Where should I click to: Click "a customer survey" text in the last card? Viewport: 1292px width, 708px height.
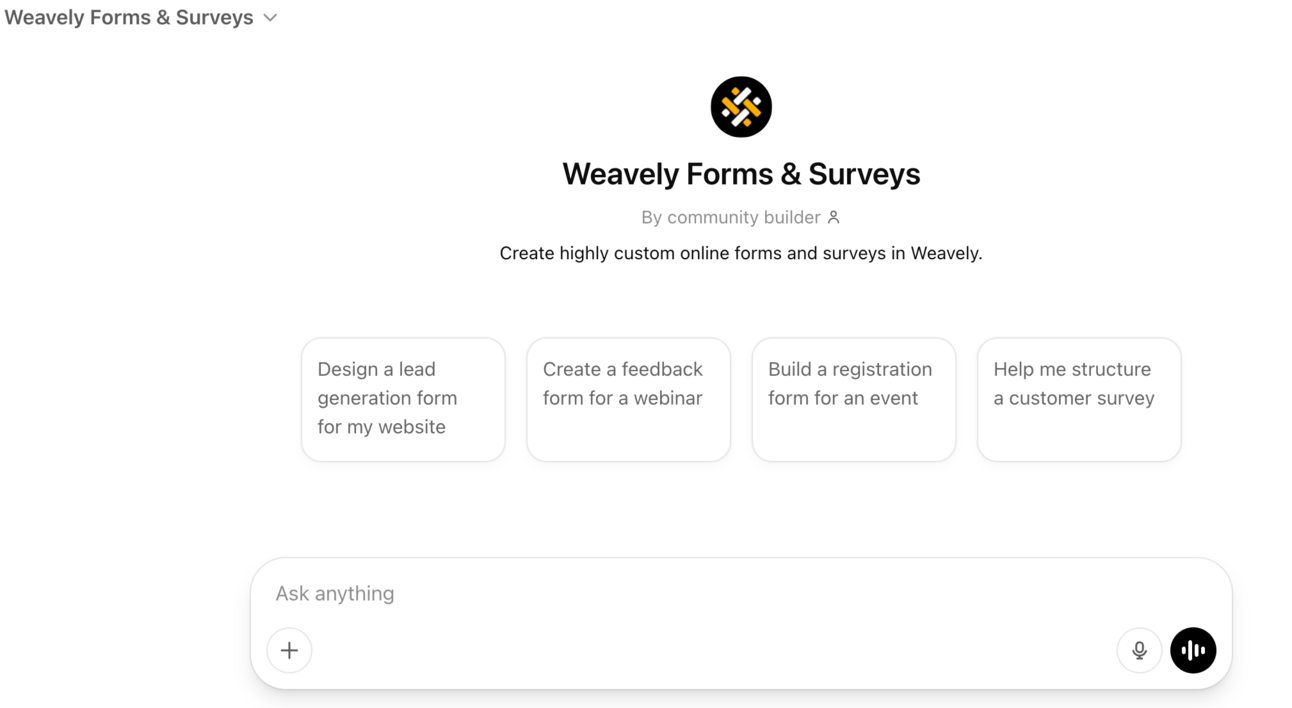(x=1074, y=398)
